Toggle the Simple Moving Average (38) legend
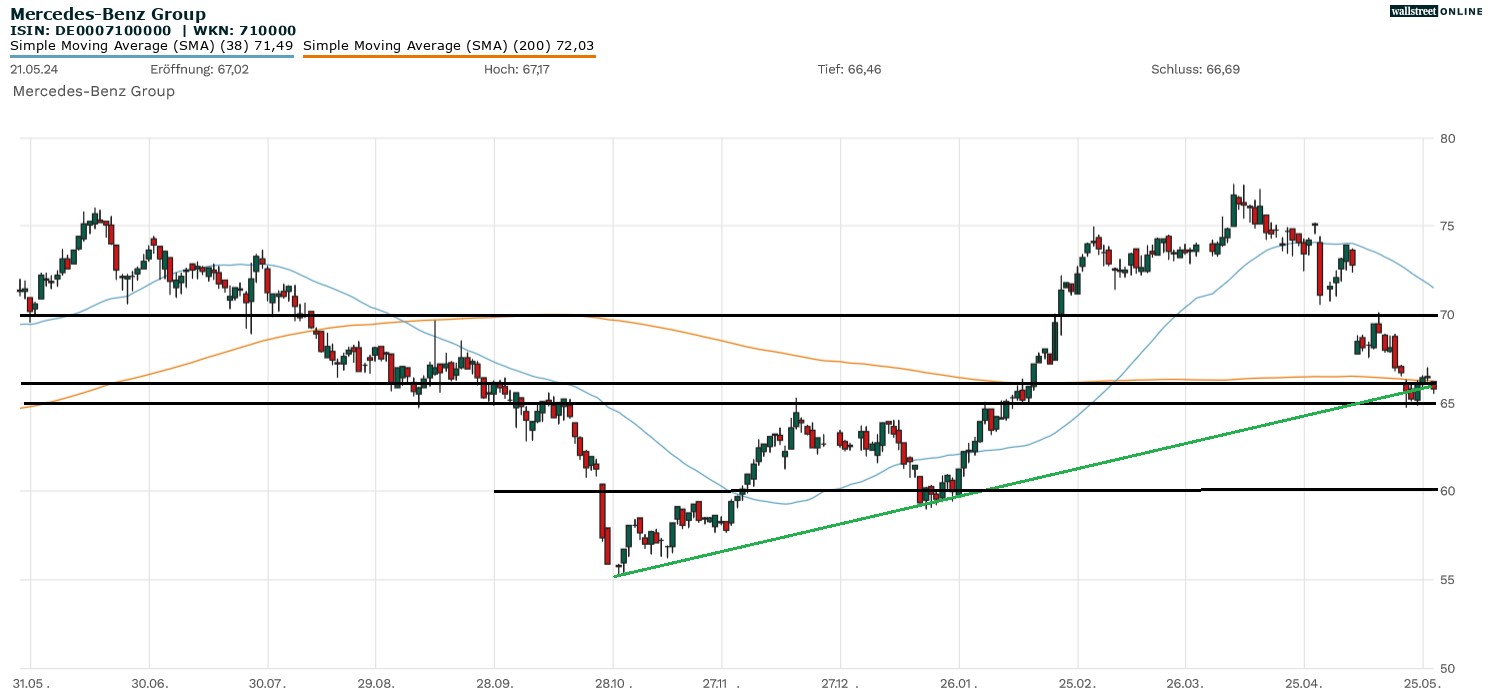Screen dimensions: 1490x689 (151, 45)
